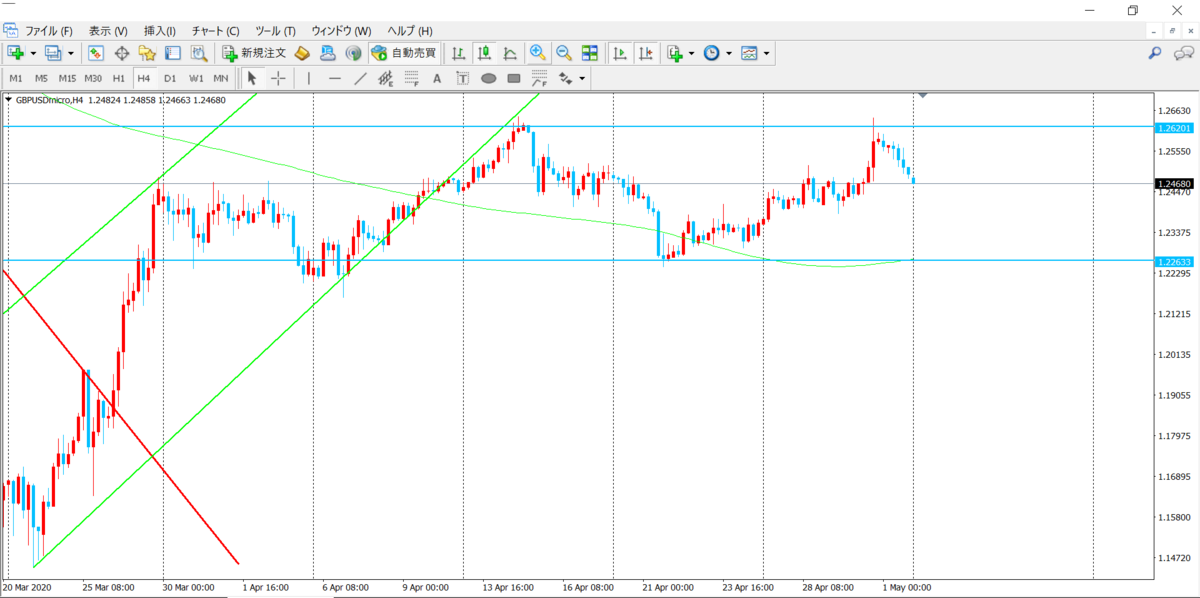Zoom in on the chart
This screenshot has height=598, width=1200.
(538, 53)
